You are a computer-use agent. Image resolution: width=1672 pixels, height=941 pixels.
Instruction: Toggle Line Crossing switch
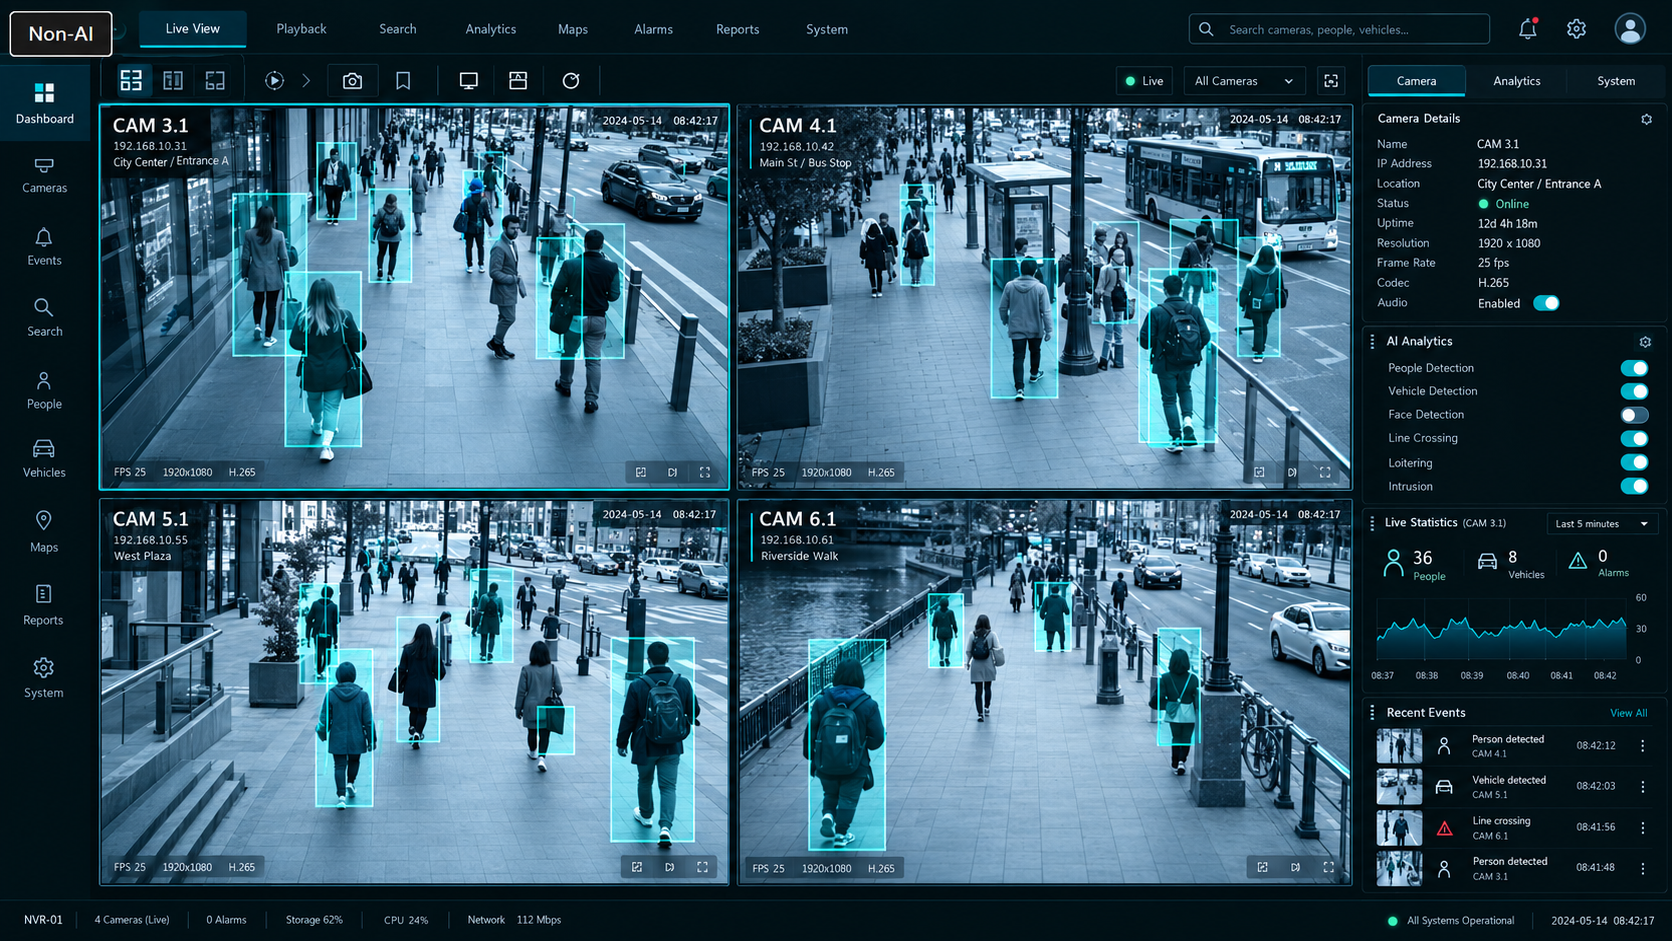[1634, 439]
